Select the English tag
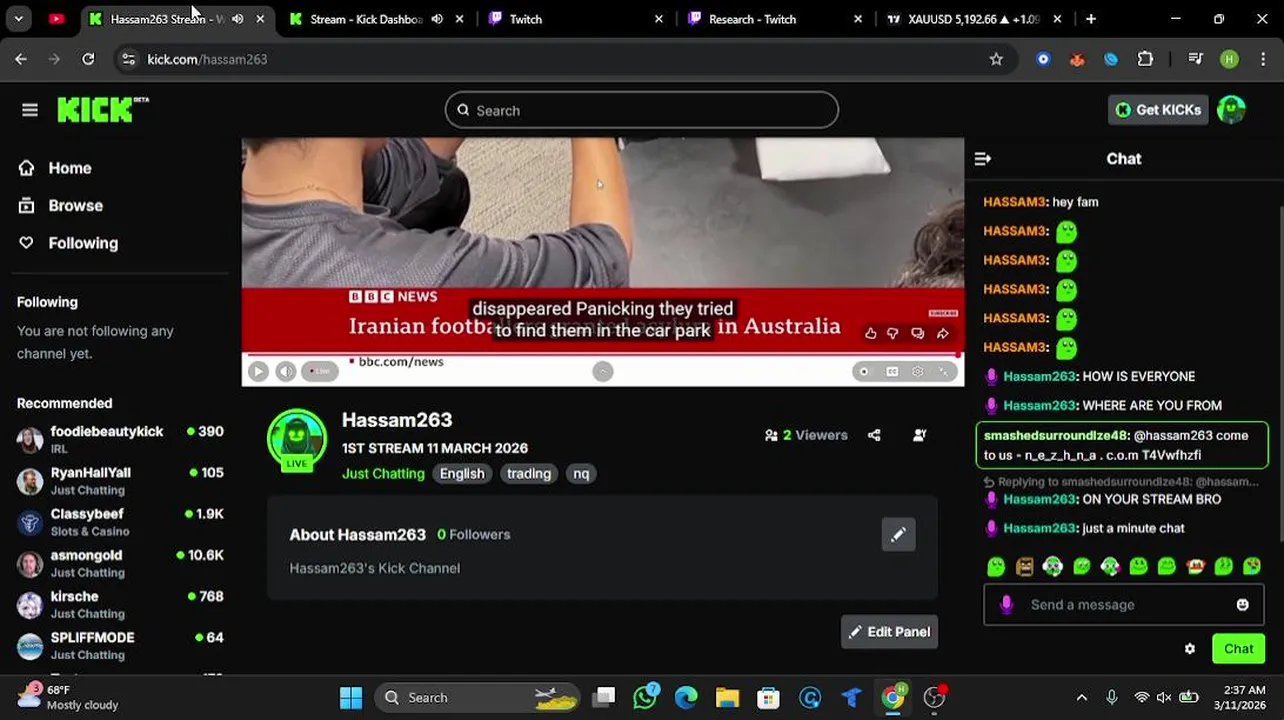Image resolution: width=1284 pixels, height=720 pixels. (462, 474)
